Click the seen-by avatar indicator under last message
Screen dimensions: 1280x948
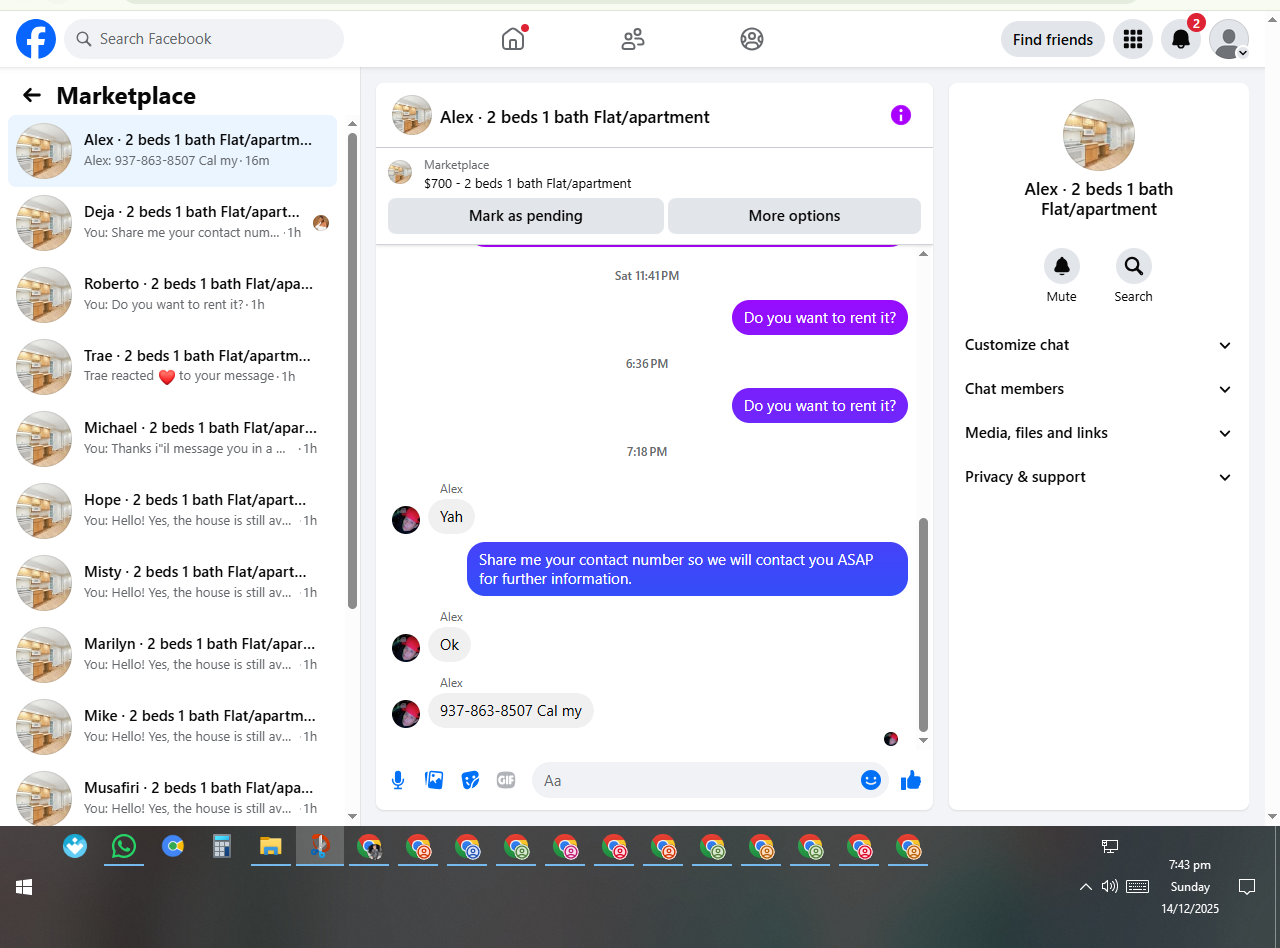(891, 739)
